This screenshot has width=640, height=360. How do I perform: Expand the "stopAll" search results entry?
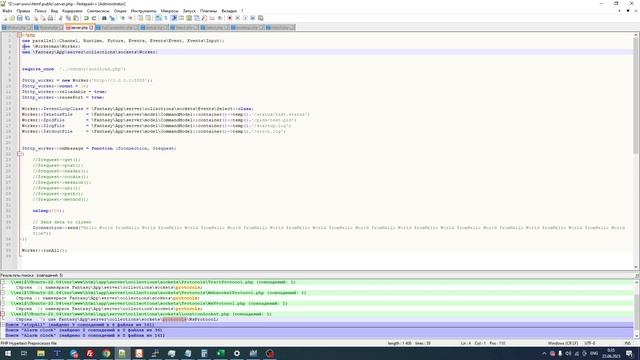click(2, 325)
